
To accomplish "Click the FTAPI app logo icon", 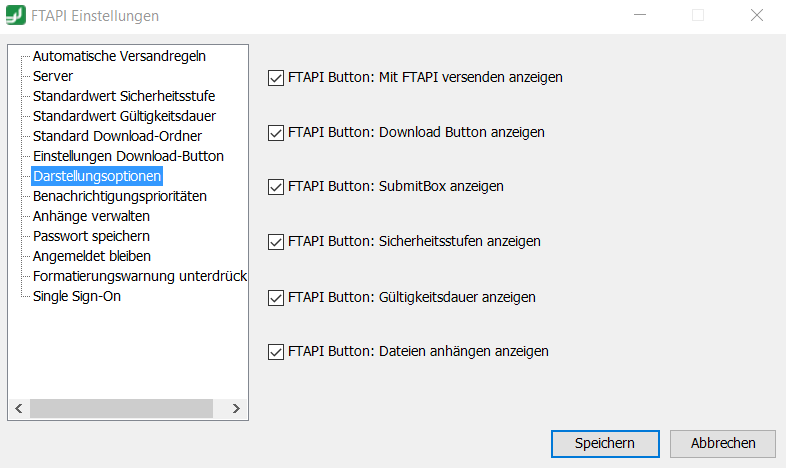I will 16,15.
